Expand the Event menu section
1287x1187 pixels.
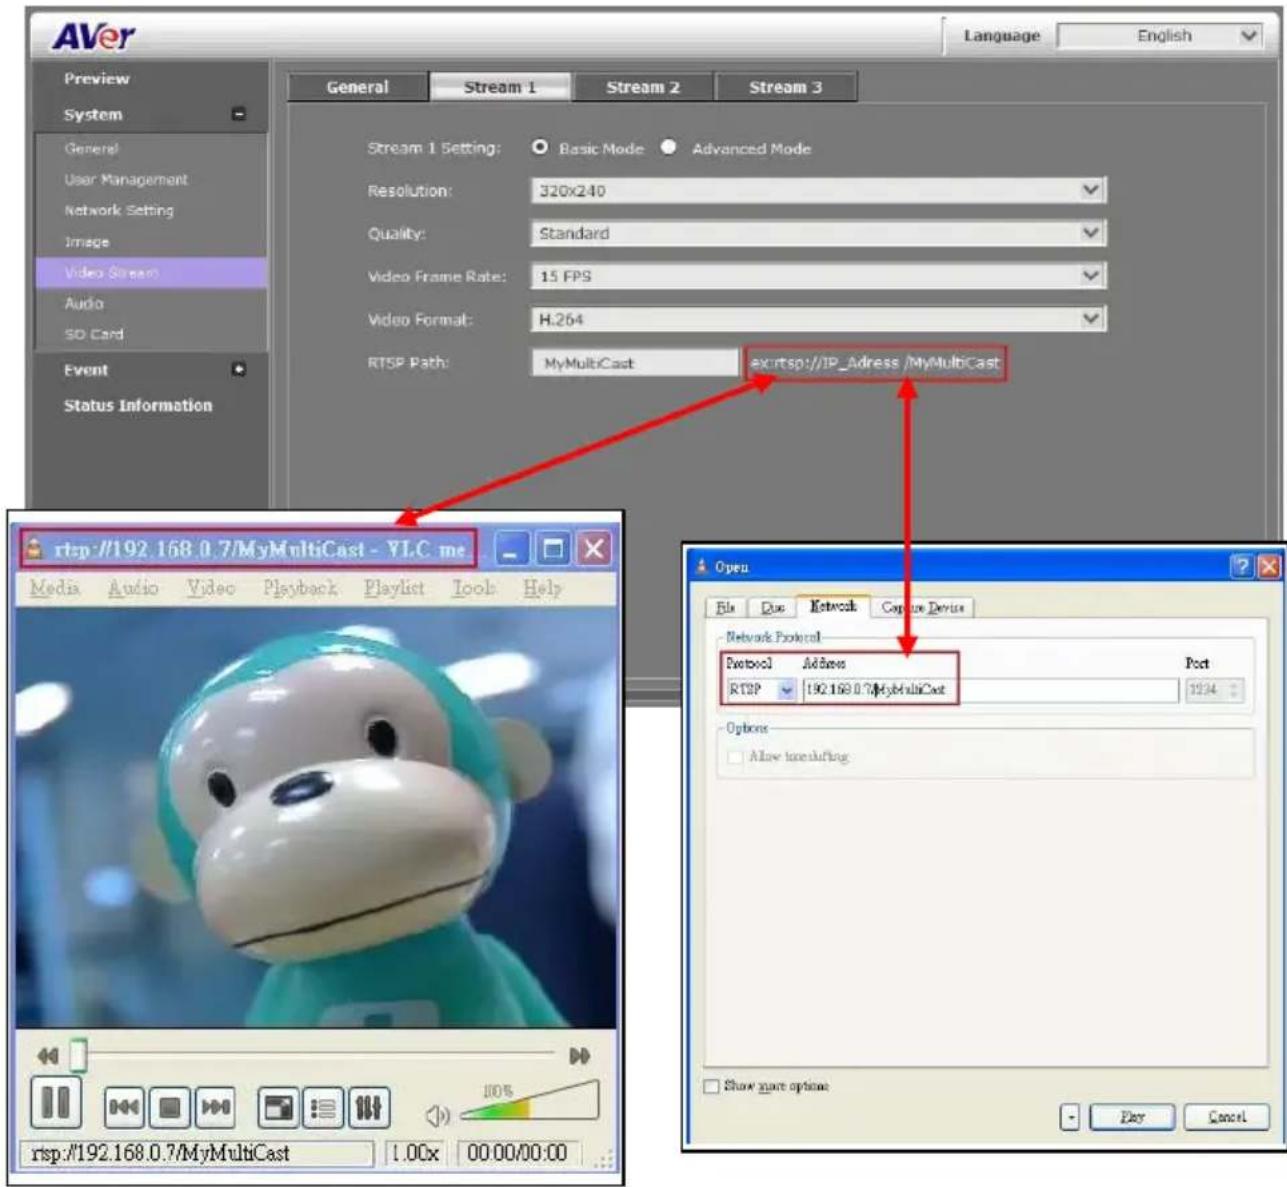pyautogui.click(x=238, y=369)
